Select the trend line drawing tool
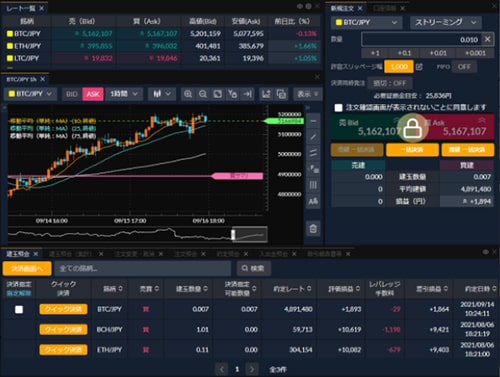Viewport: 500px width, 377px height. (313, 137)
